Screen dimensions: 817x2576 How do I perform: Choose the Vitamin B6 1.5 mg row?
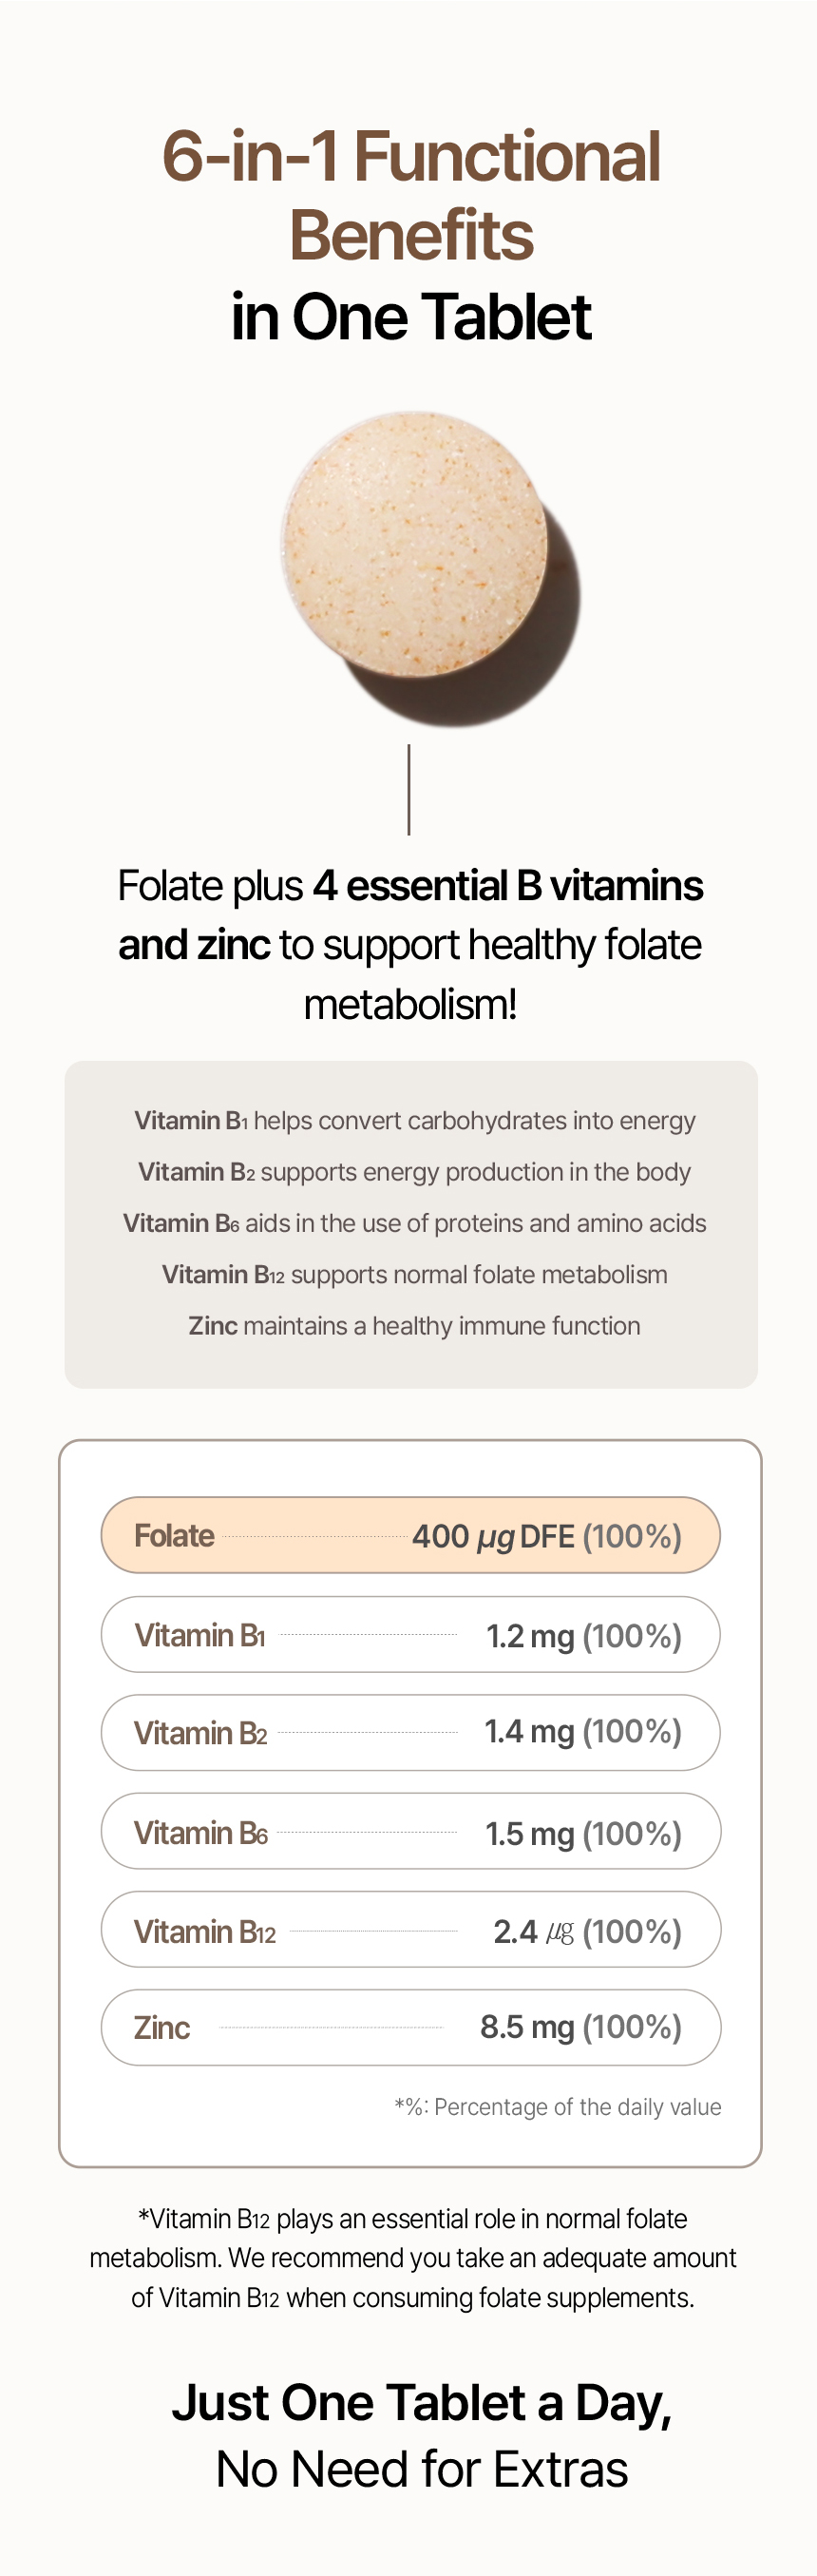410,1832
